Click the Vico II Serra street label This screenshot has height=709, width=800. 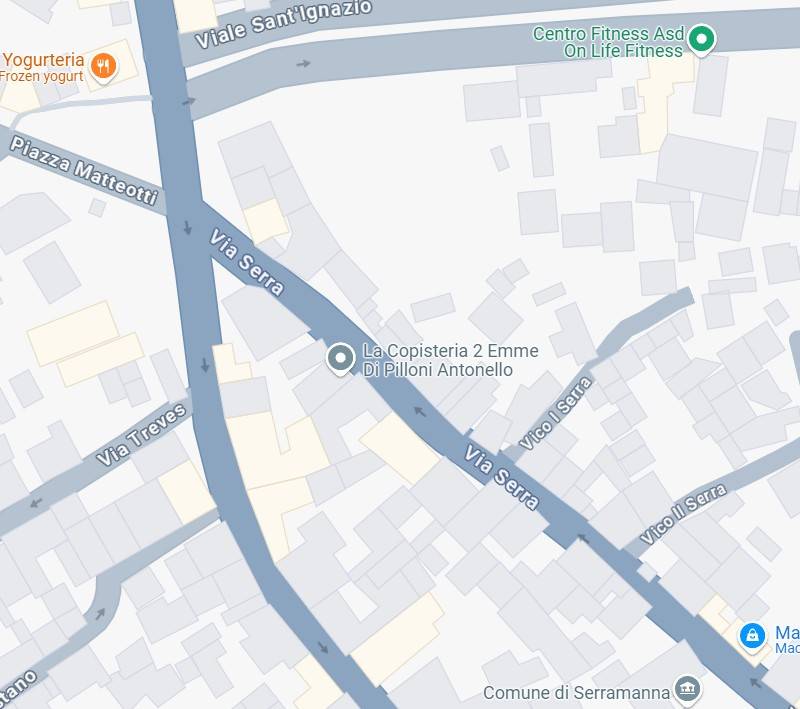683,514
